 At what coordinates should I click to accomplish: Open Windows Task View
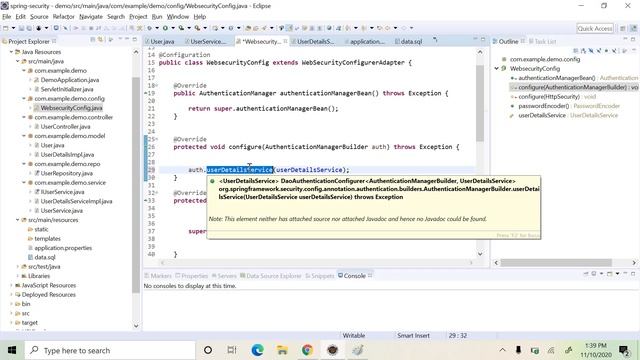click(232, 350)
